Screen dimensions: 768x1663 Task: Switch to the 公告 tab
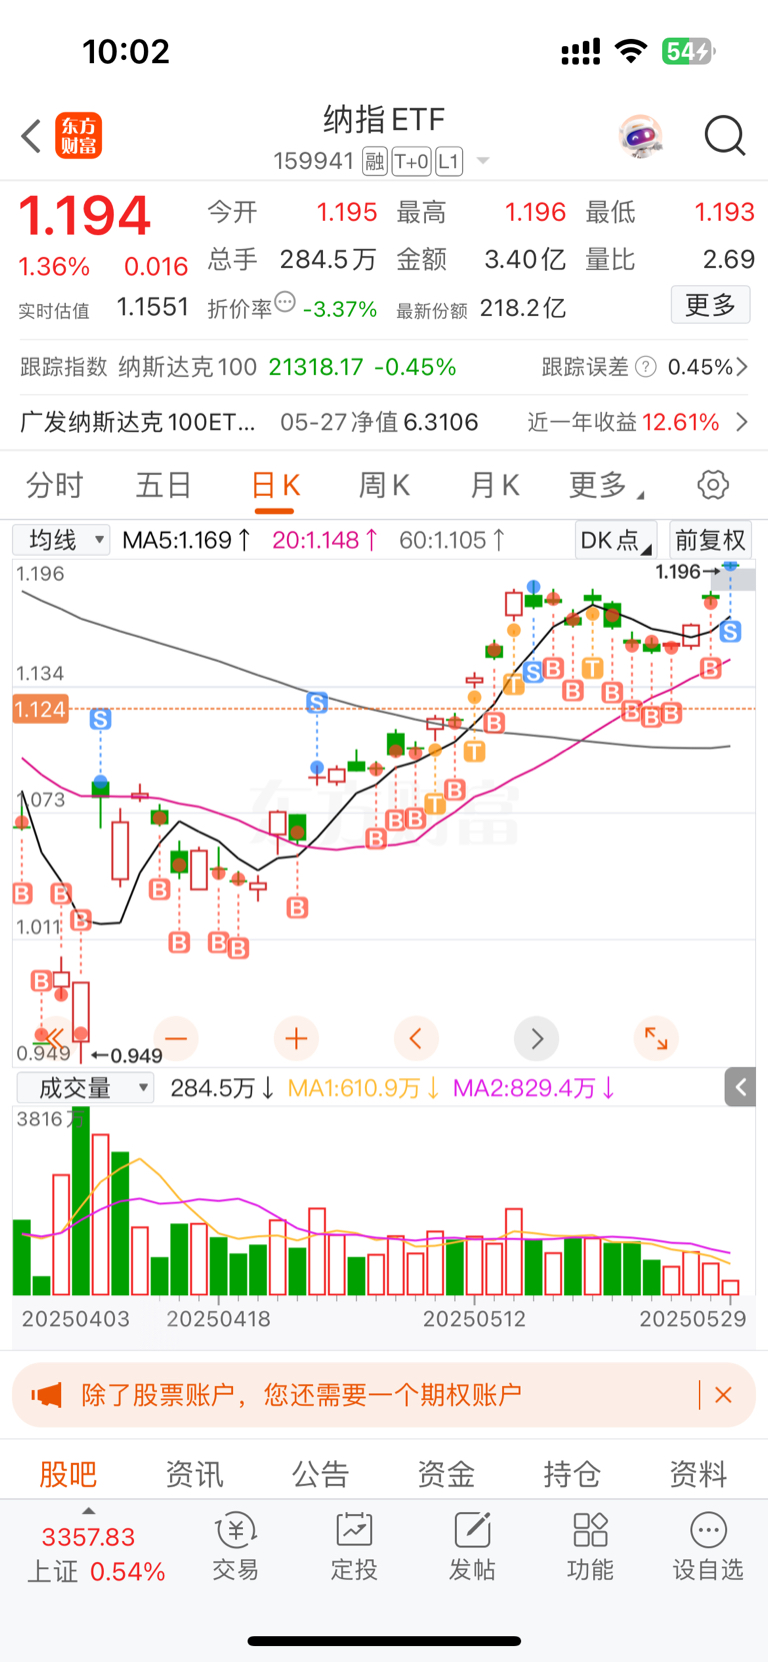tap(320, 1474)
